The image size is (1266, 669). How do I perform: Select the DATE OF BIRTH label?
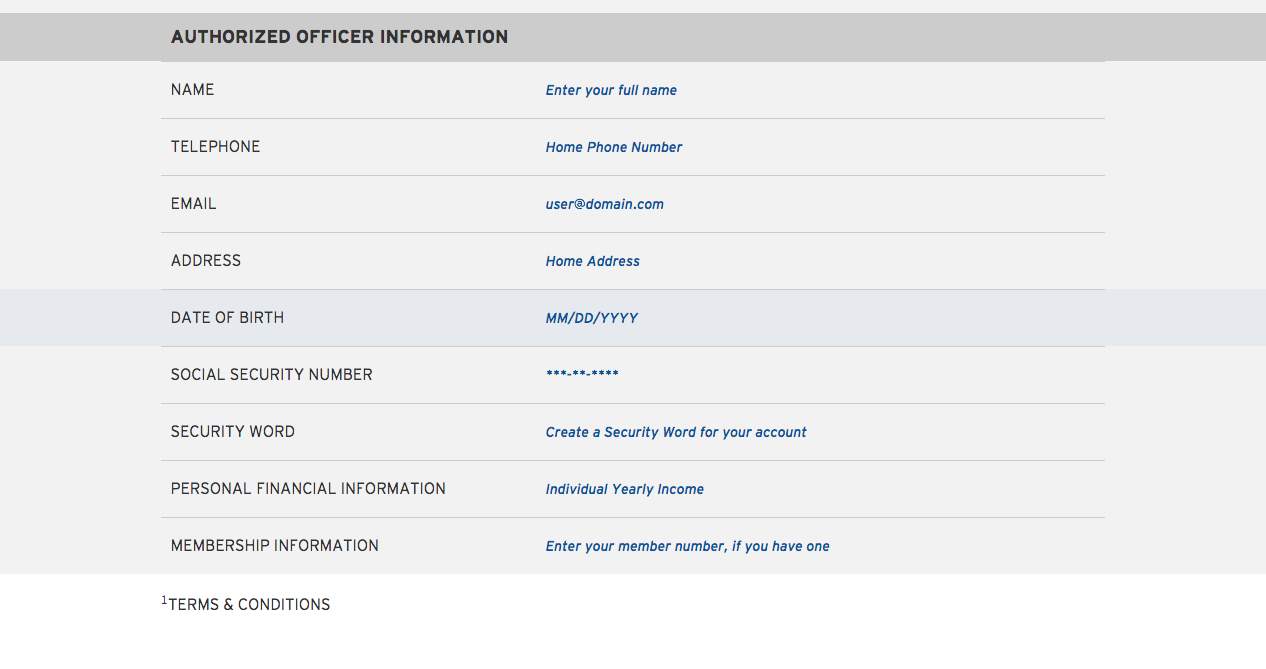pyautogui.click(x=227, y=318)
